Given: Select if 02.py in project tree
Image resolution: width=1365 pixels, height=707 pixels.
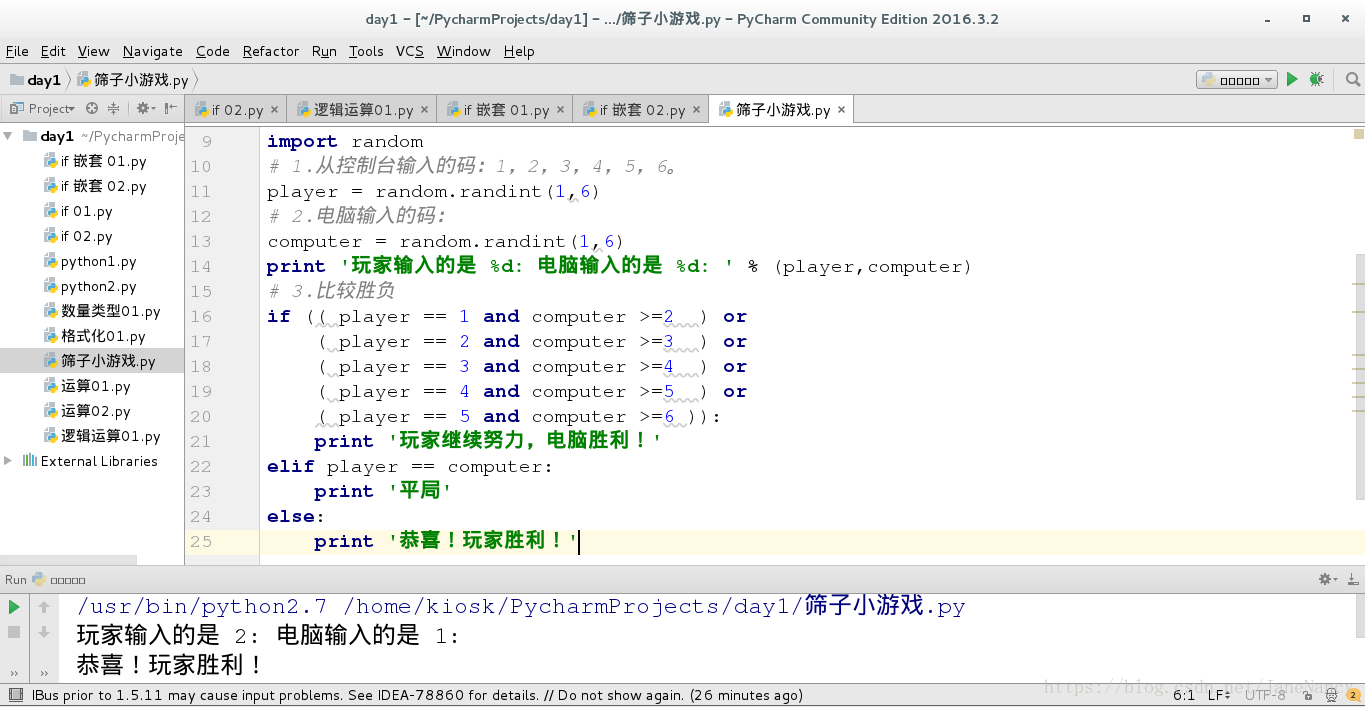Looking at the screenshot, I should pos(78,236).
